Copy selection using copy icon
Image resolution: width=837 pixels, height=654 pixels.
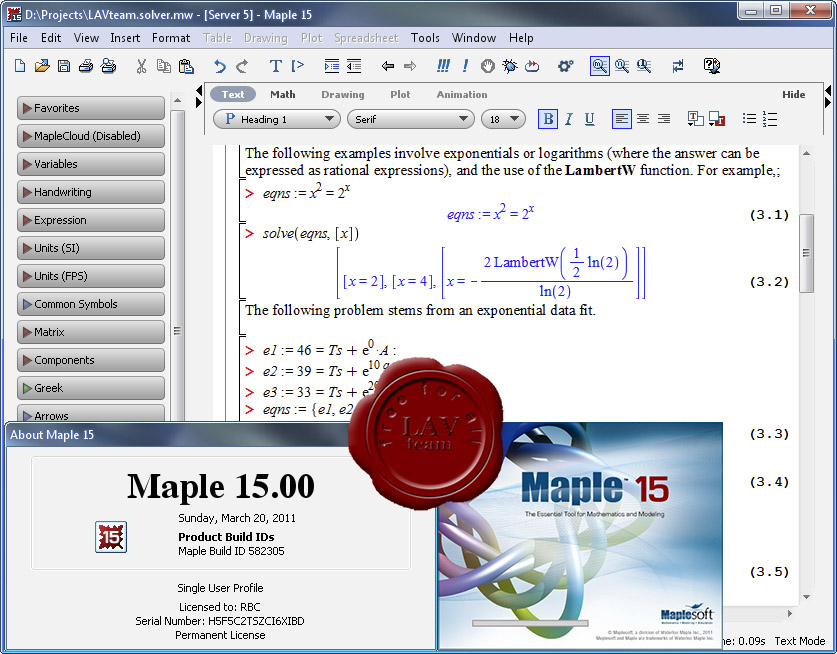163,66
